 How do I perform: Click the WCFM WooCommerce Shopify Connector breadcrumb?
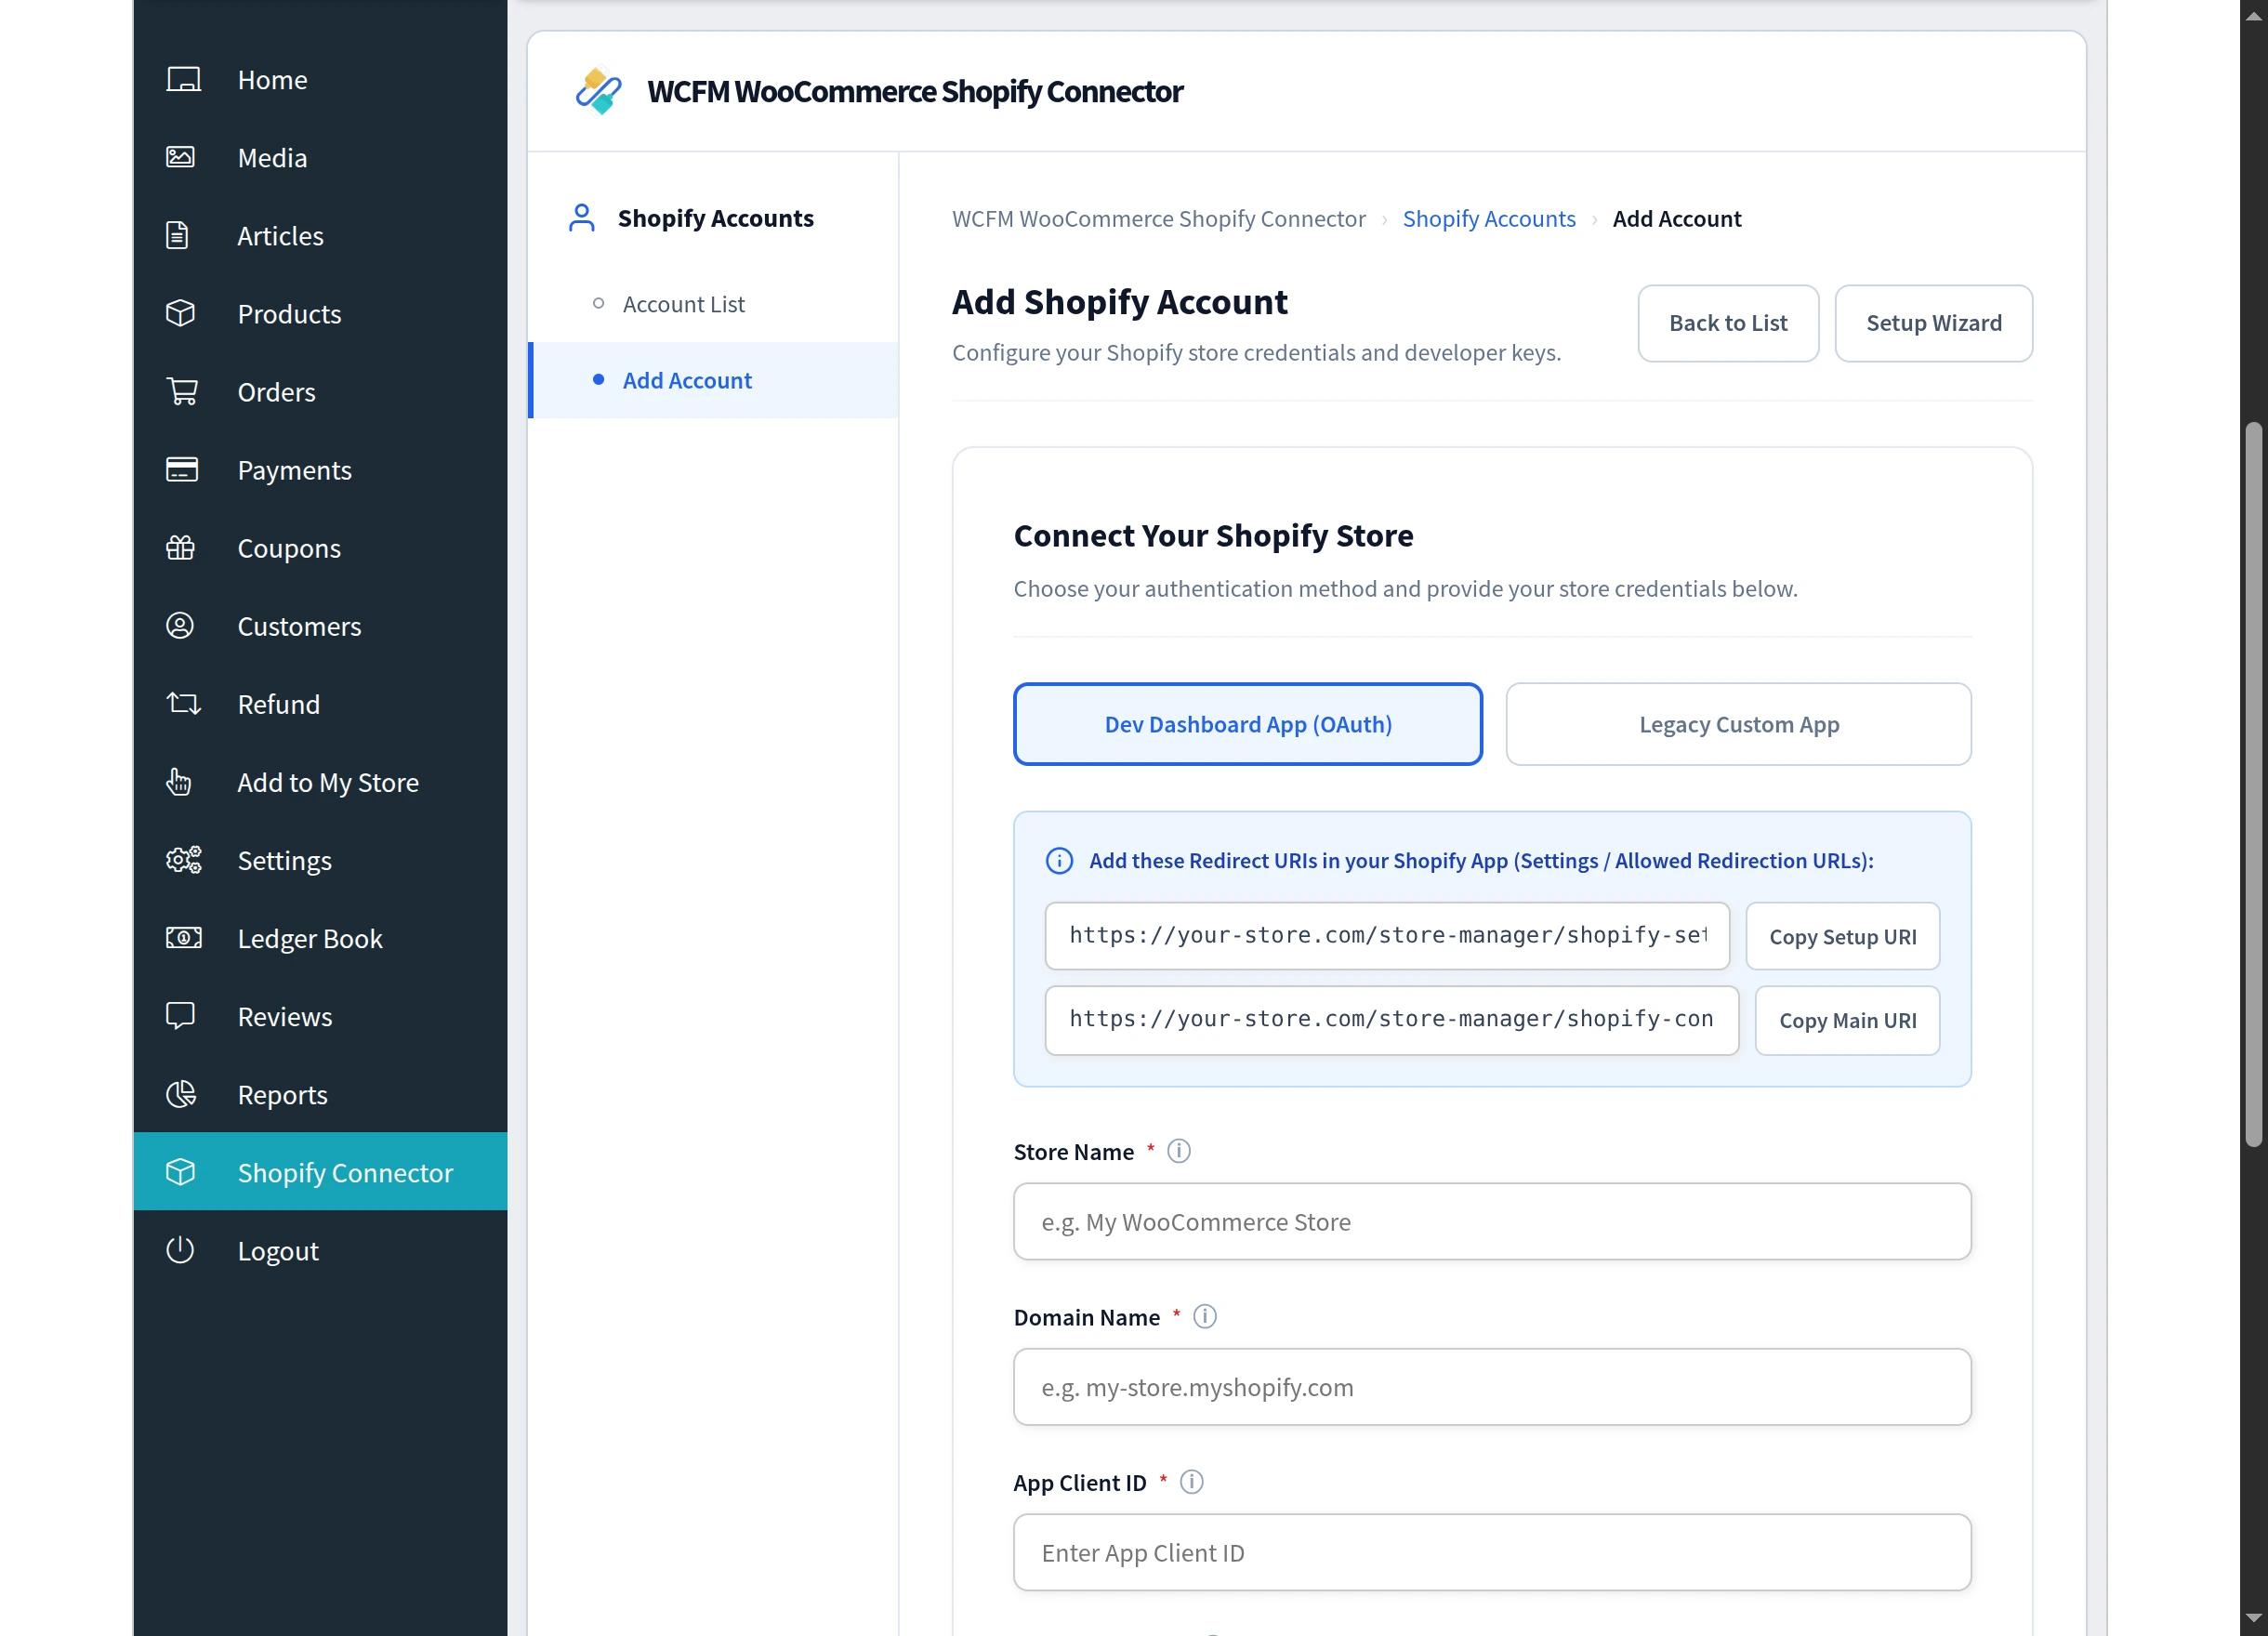click(x=1158, y=218)
